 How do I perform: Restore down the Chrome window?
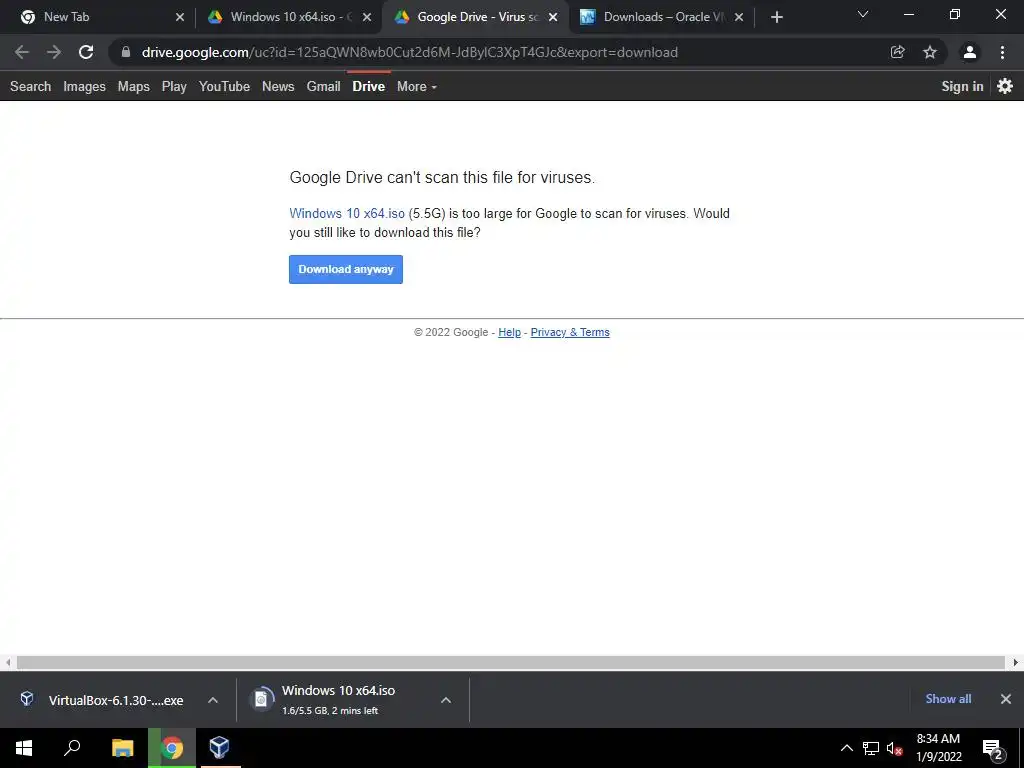pyautogui.click(x=955, y=14)
